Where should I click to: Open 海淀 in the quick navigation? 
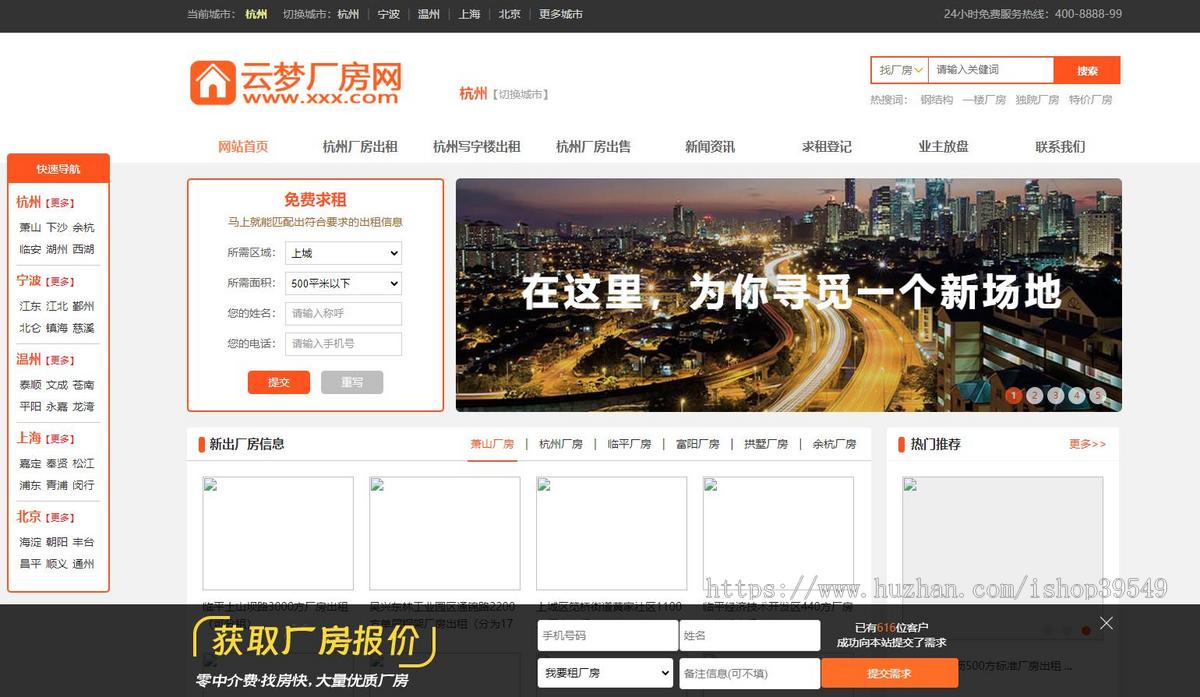point(31,542)
